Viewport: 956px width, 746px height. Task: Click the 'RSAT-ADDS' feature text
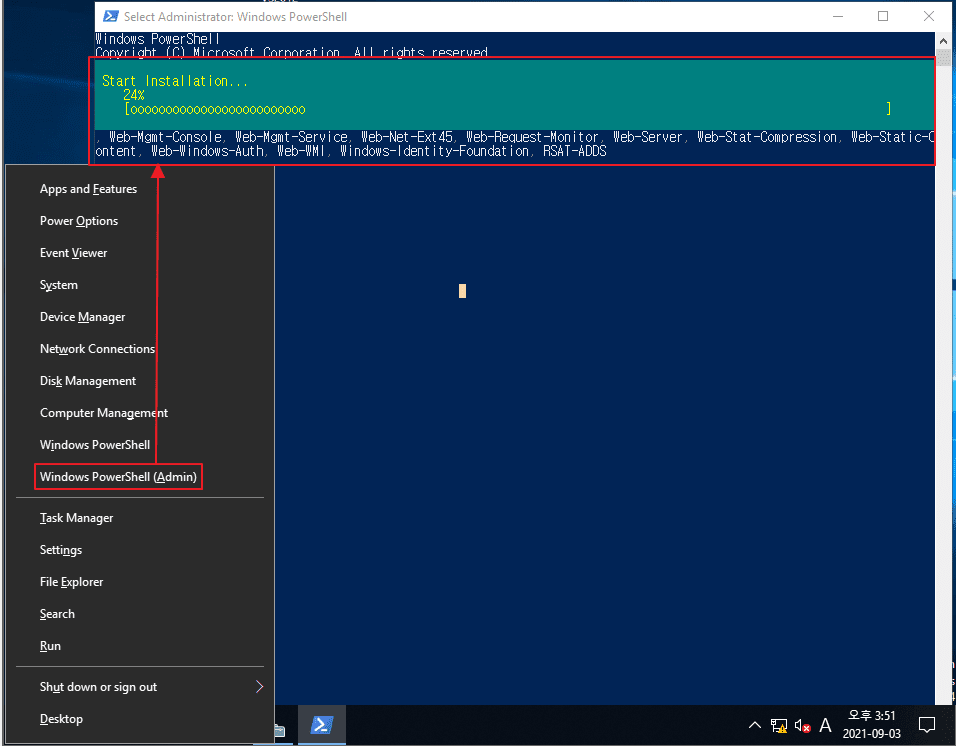coord(575,151)
